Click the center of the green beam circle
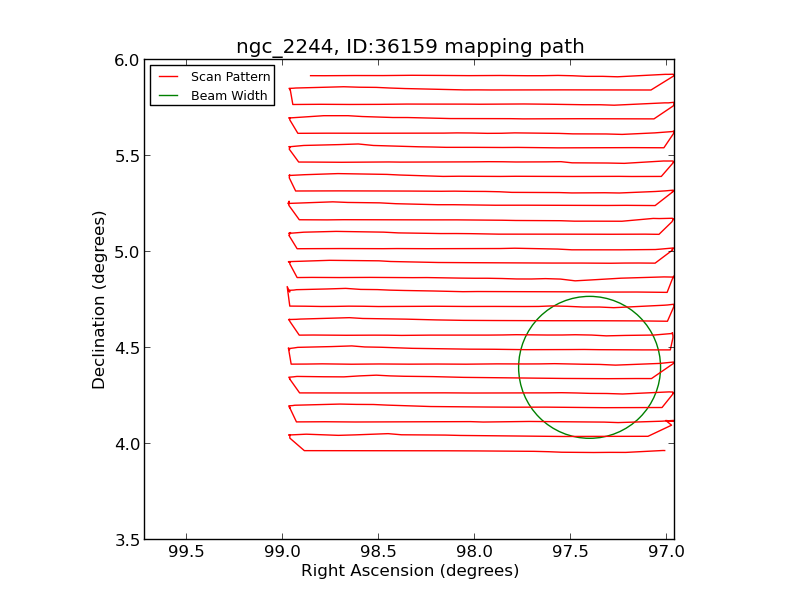Screen dimensions: 800x600 [x=589, y=367]
